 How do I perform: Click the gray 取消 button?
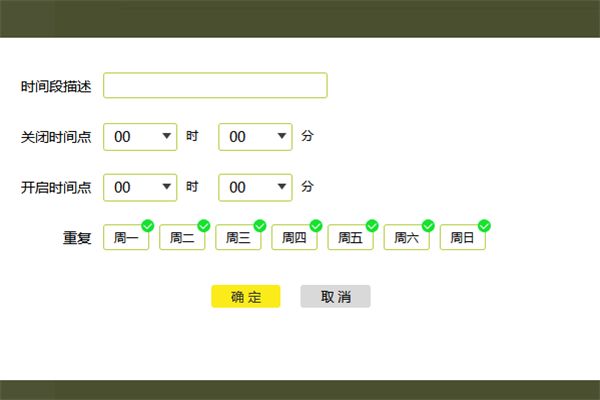tap(335, 297)
